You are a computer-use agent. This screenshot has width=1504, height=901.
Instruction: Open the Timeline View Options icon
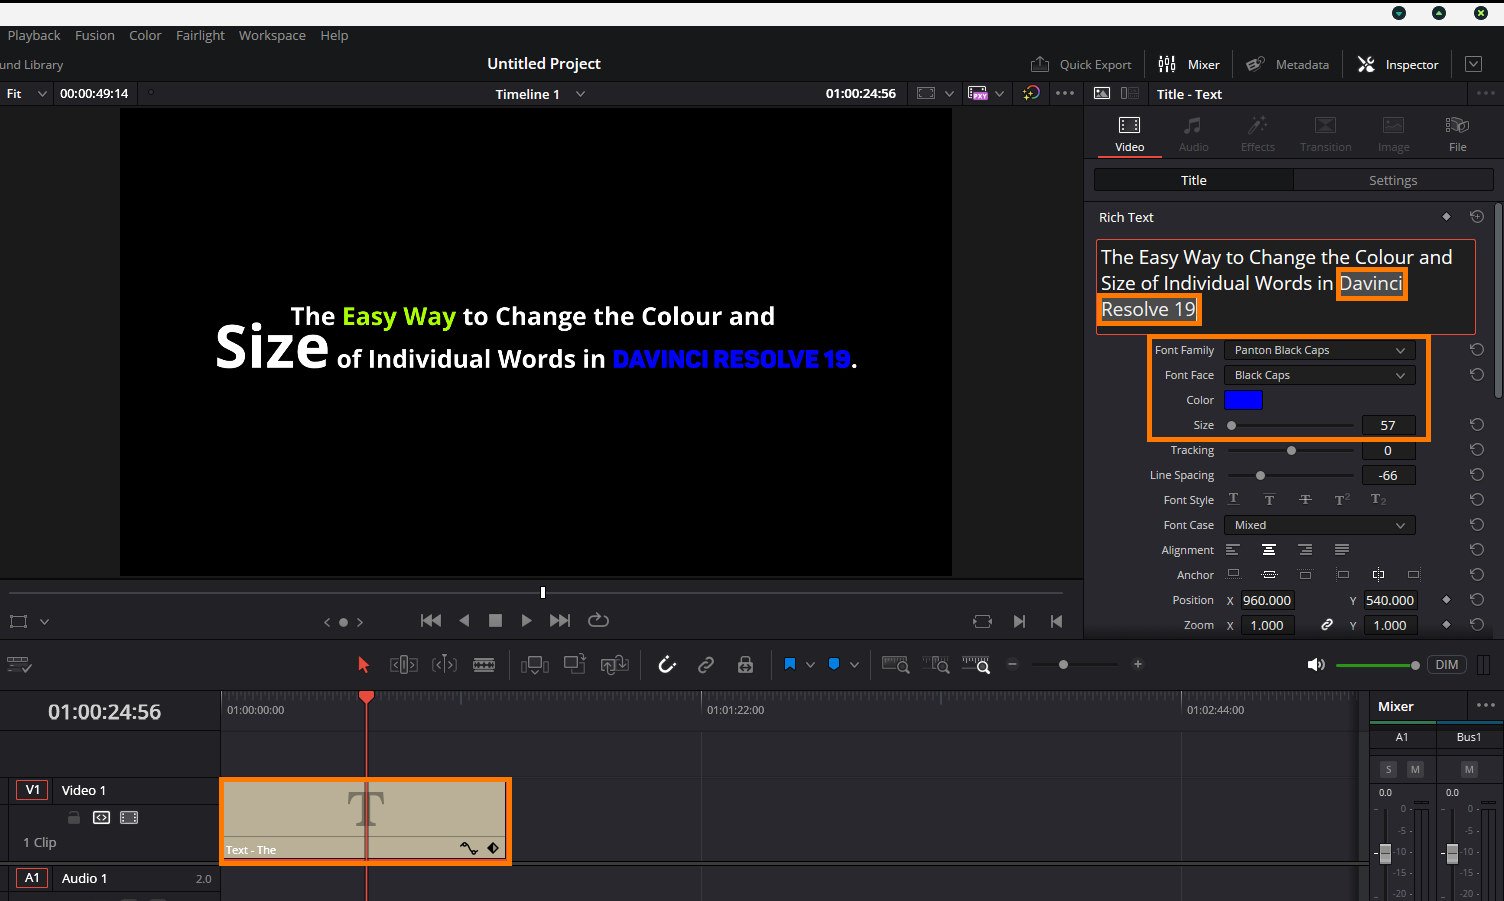click(x=19, y=665)
